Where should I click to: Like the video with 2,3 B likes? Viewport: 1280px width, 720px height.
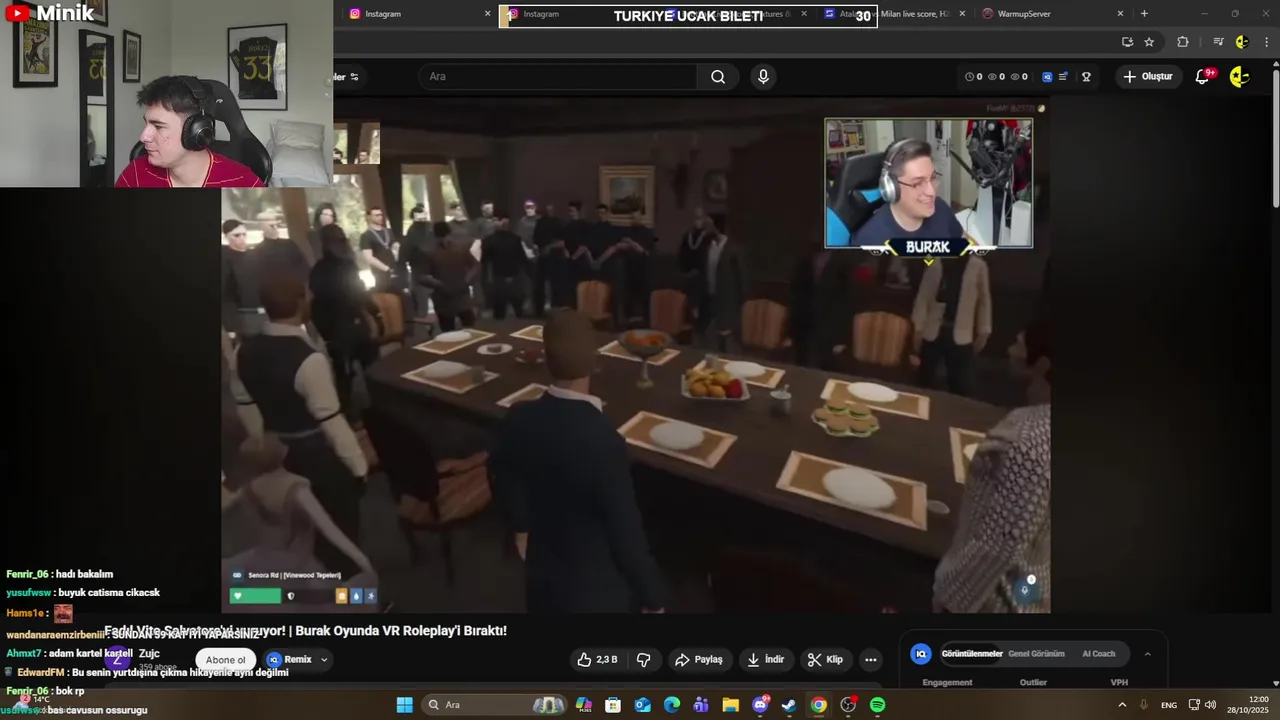point(598,660)
